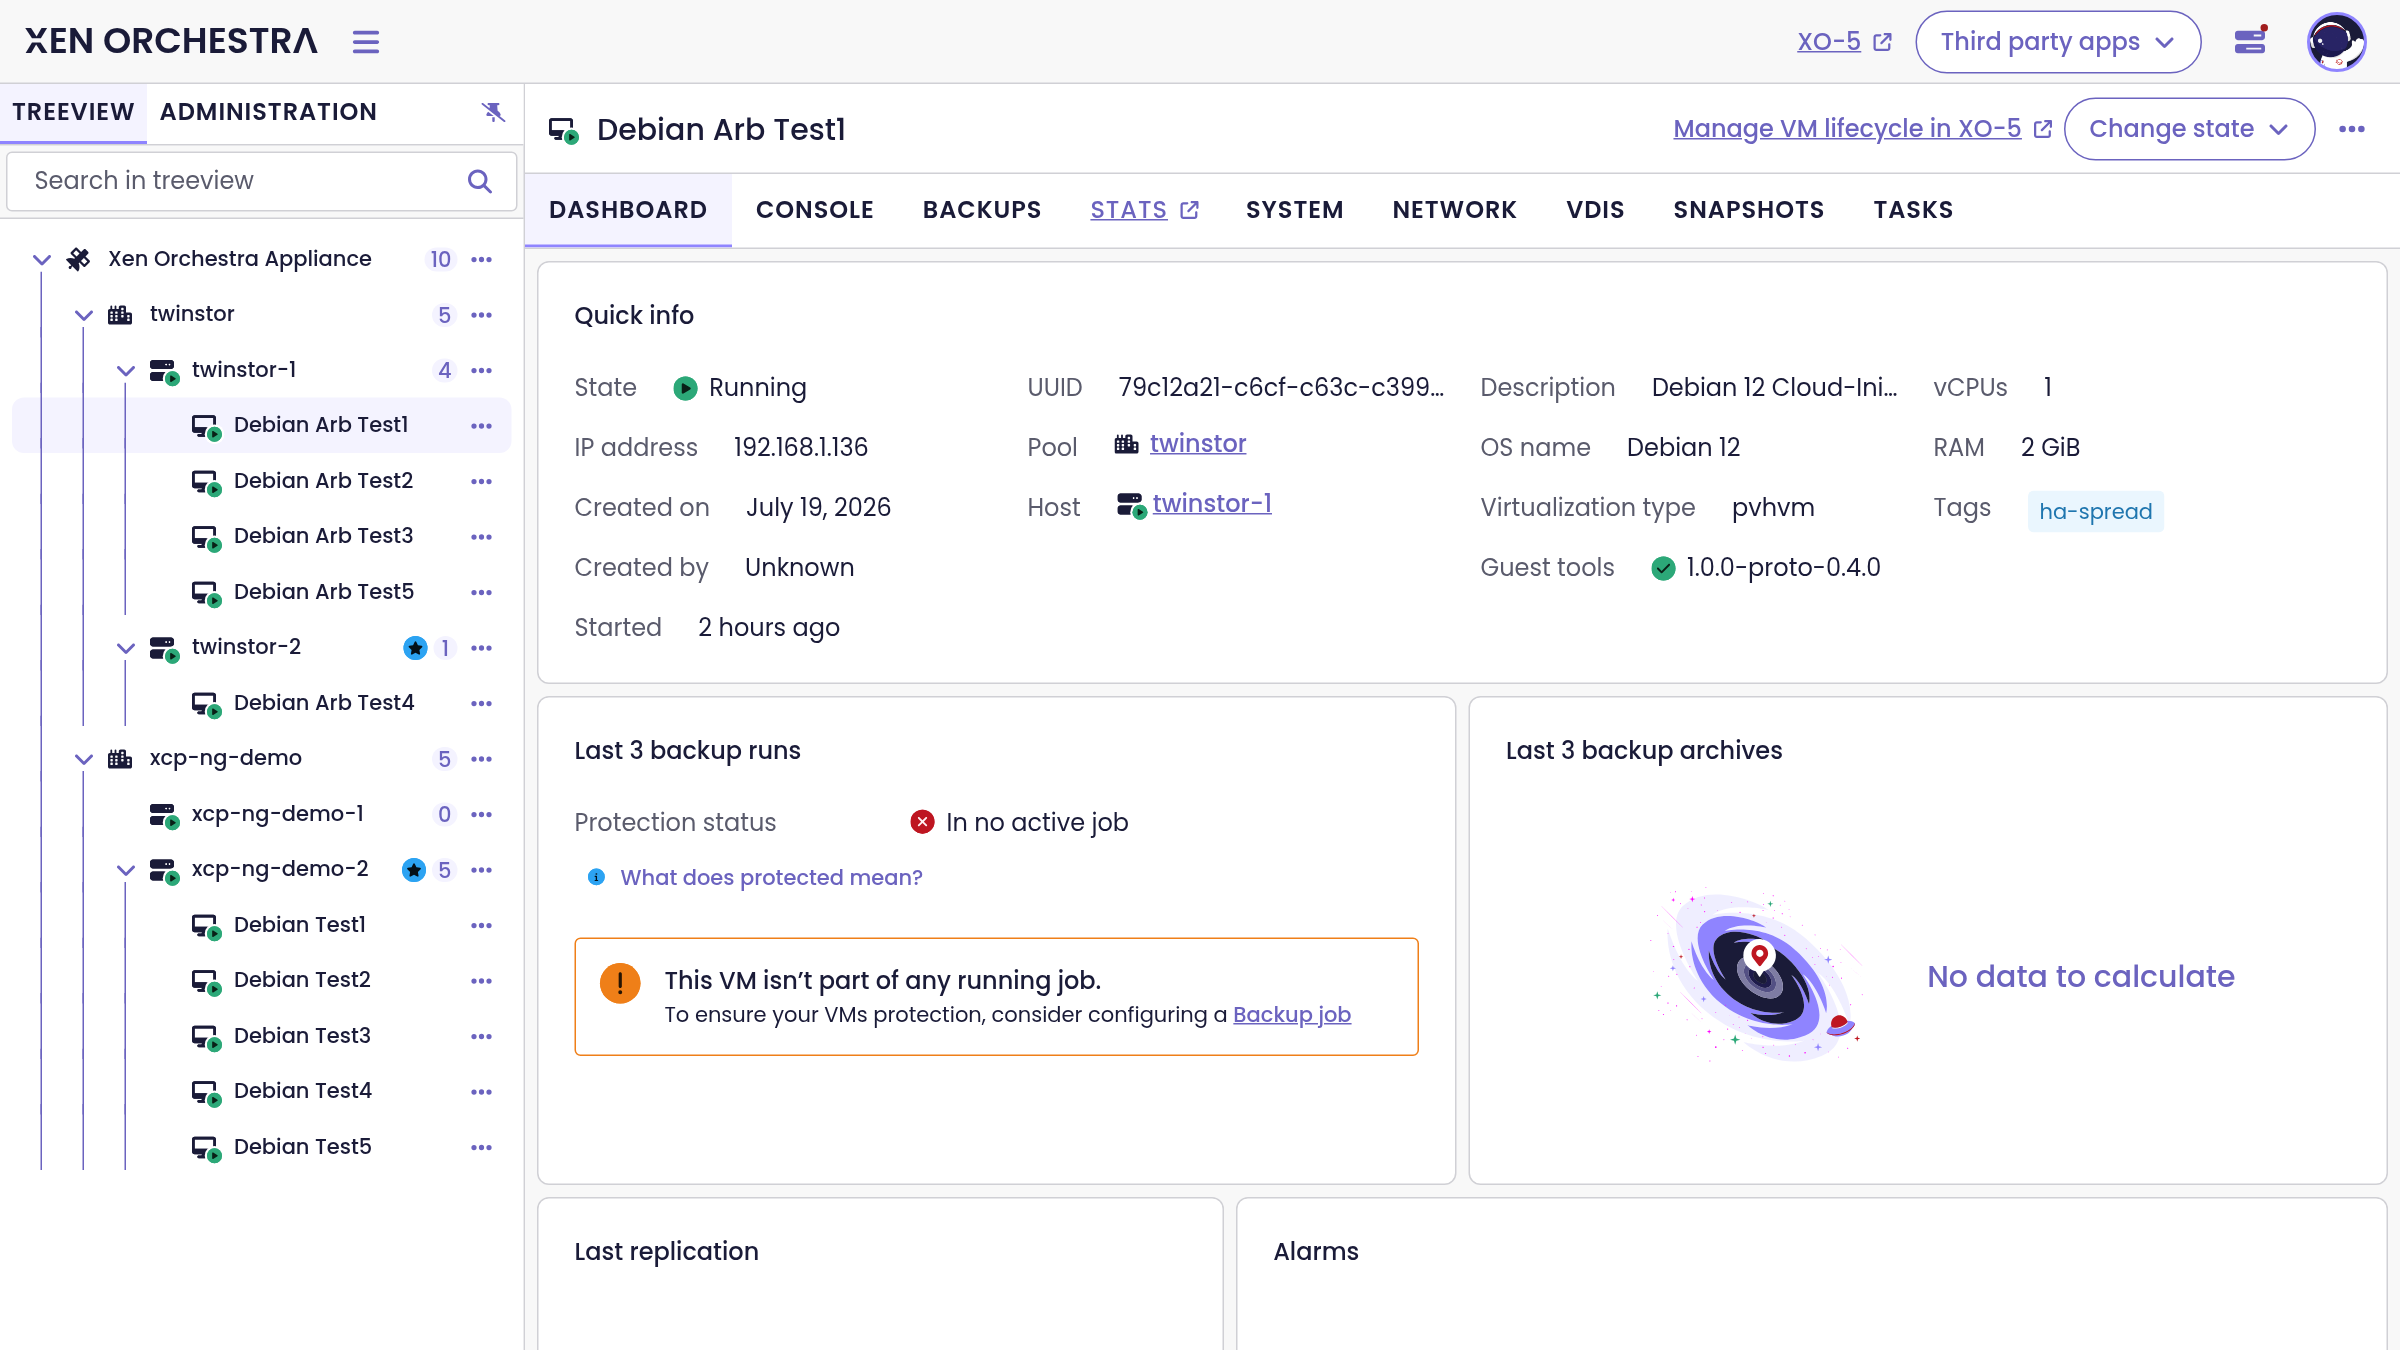Viewport: 2400px width, 1350px height.
Task: Open the Stats tab external link
Action: (1144, 210)
